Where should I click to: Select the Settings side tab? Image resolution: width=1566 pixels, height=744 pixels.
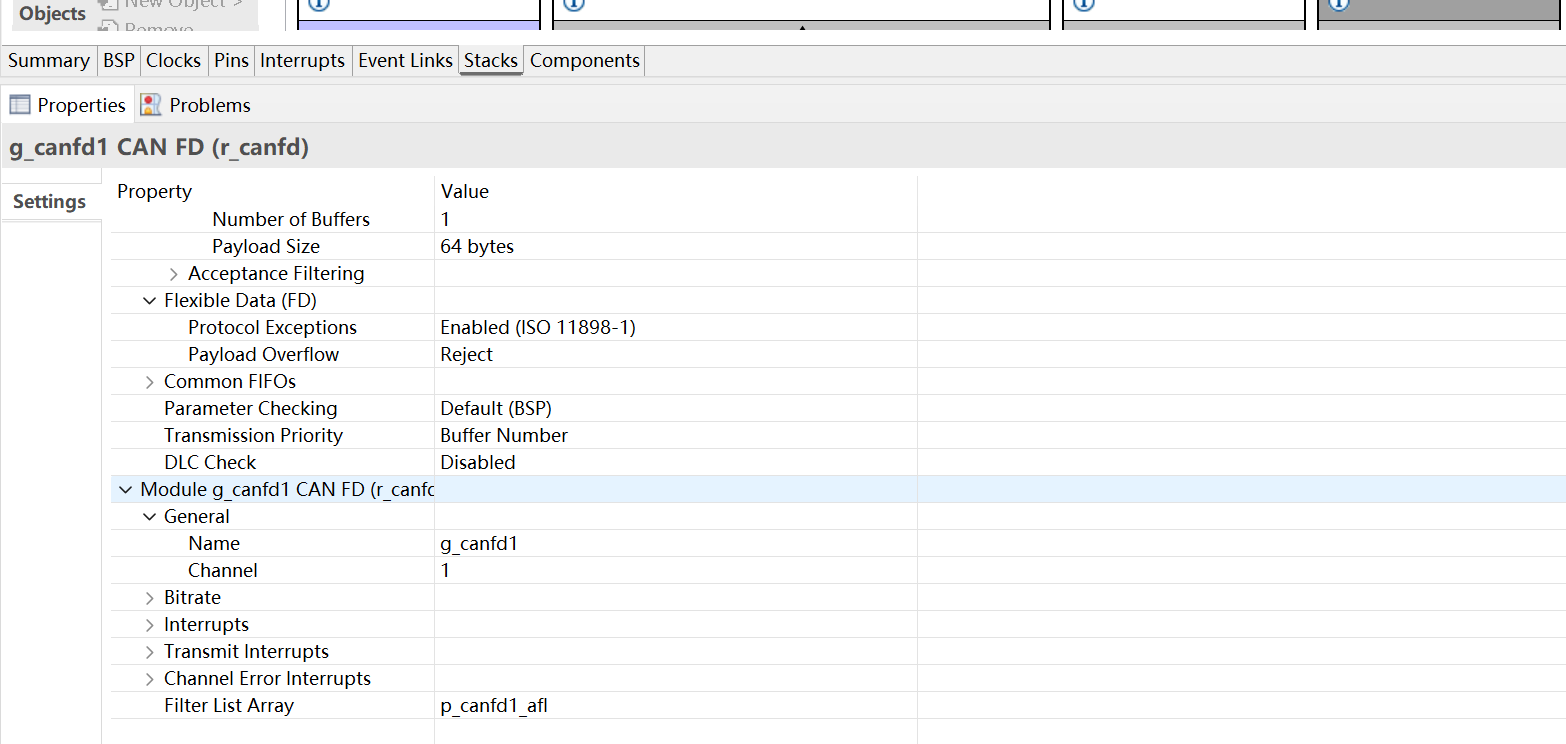[x=50, y=202]
